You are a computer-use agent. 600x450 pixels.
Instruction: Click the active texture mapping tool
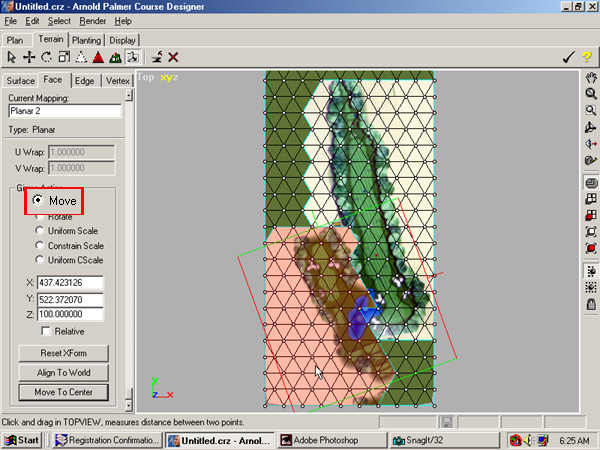(x=133, y=57)
